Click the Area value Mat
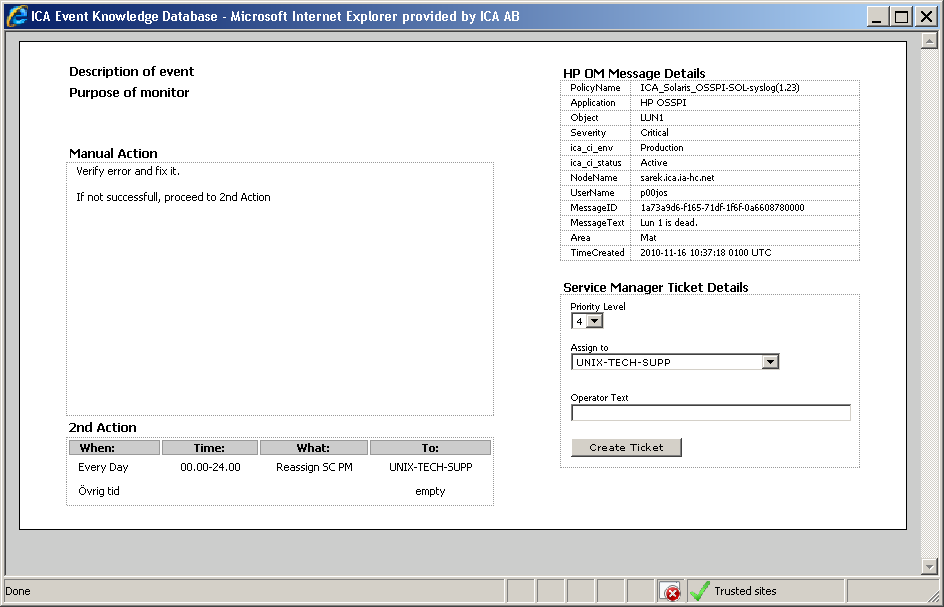The image size is (944, 607). (648, 238)
